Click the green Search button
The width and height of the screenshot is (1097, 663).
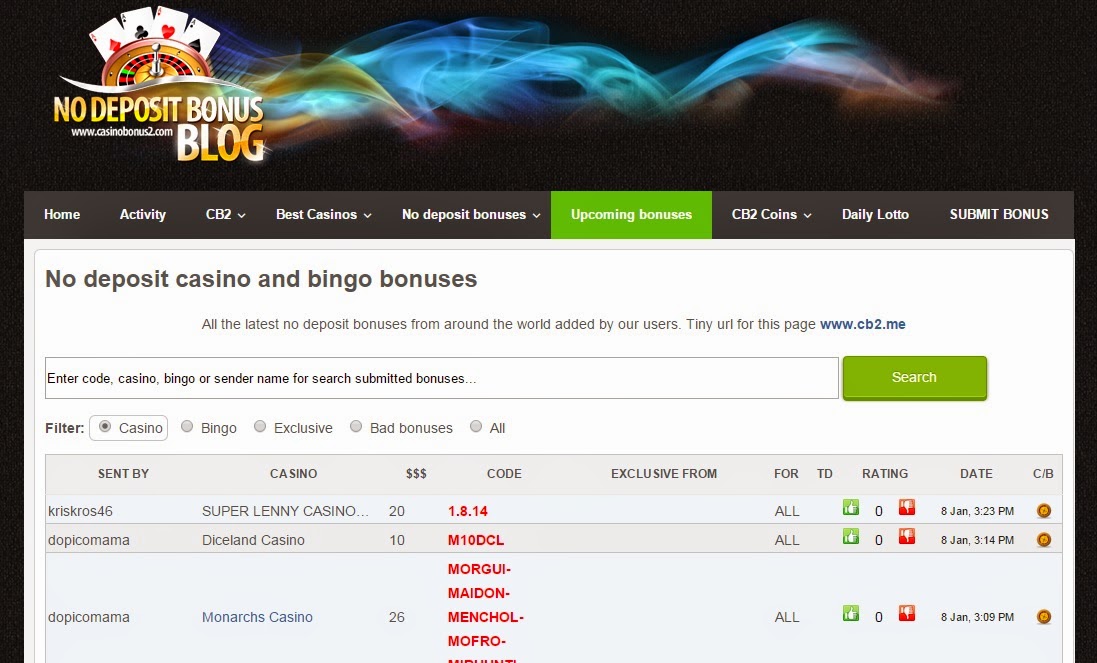[x=914, y=378]
